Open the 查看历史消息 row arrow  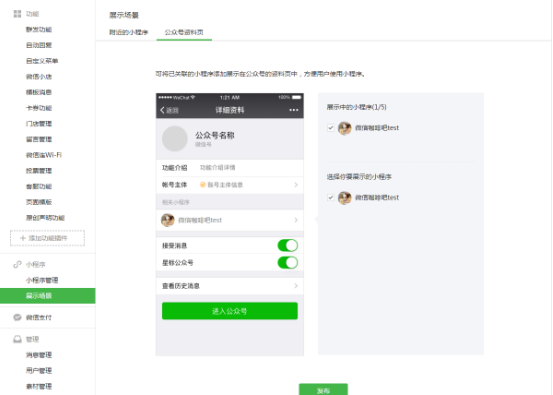pos(296,286)
